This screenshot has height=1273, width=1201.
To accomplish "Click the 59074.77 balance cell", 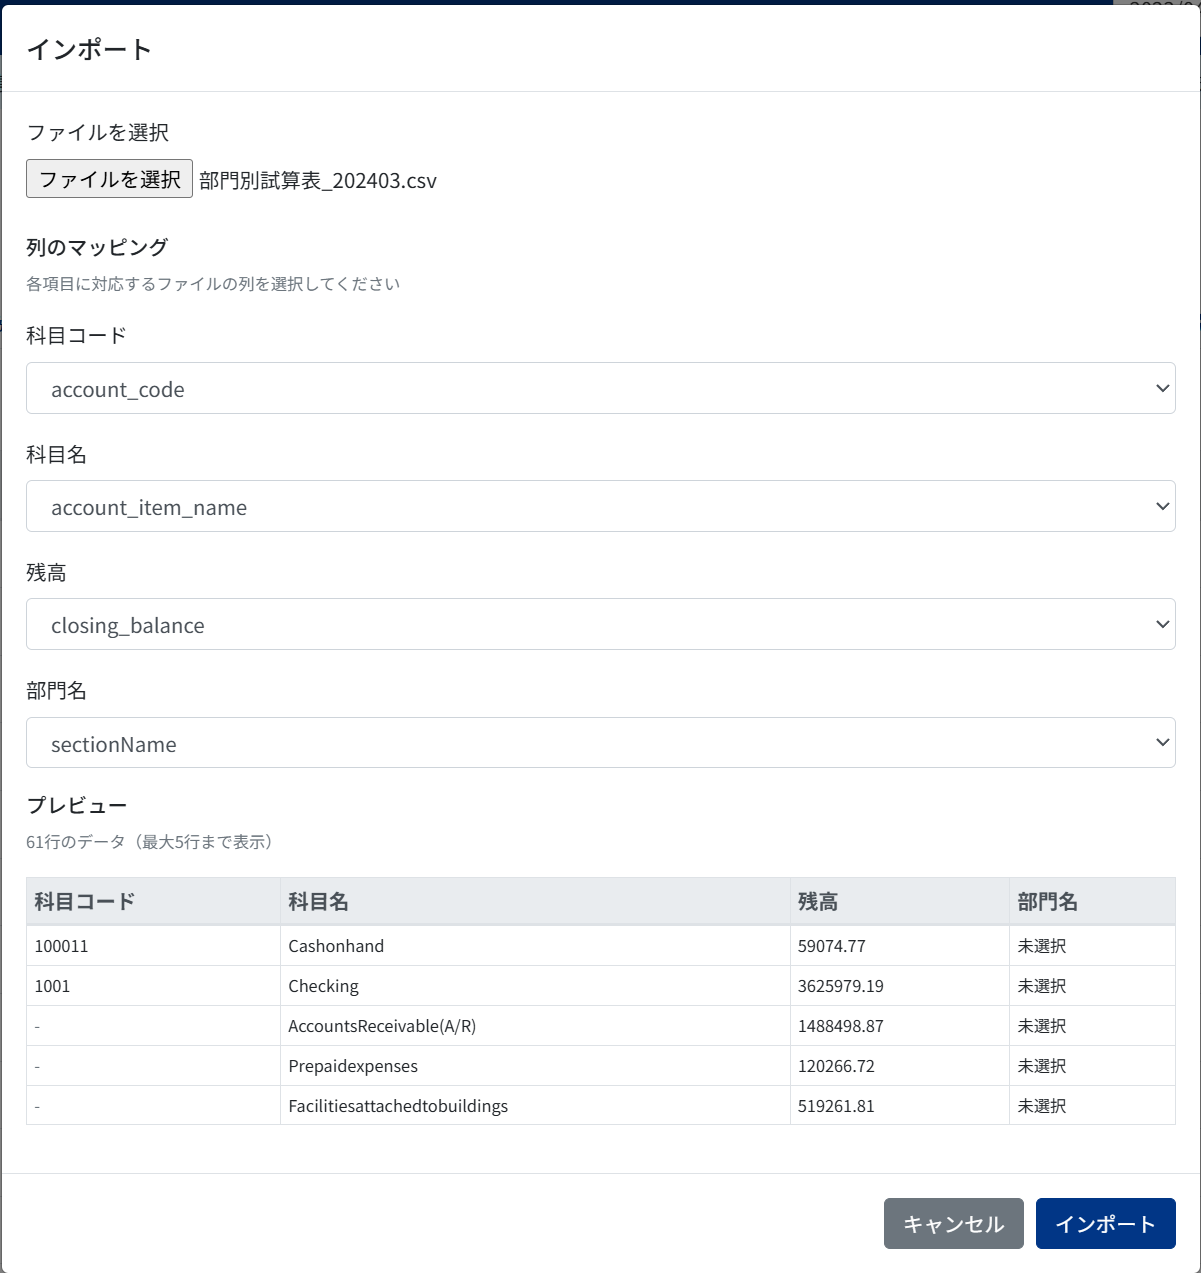I will [x=831, y=946].
